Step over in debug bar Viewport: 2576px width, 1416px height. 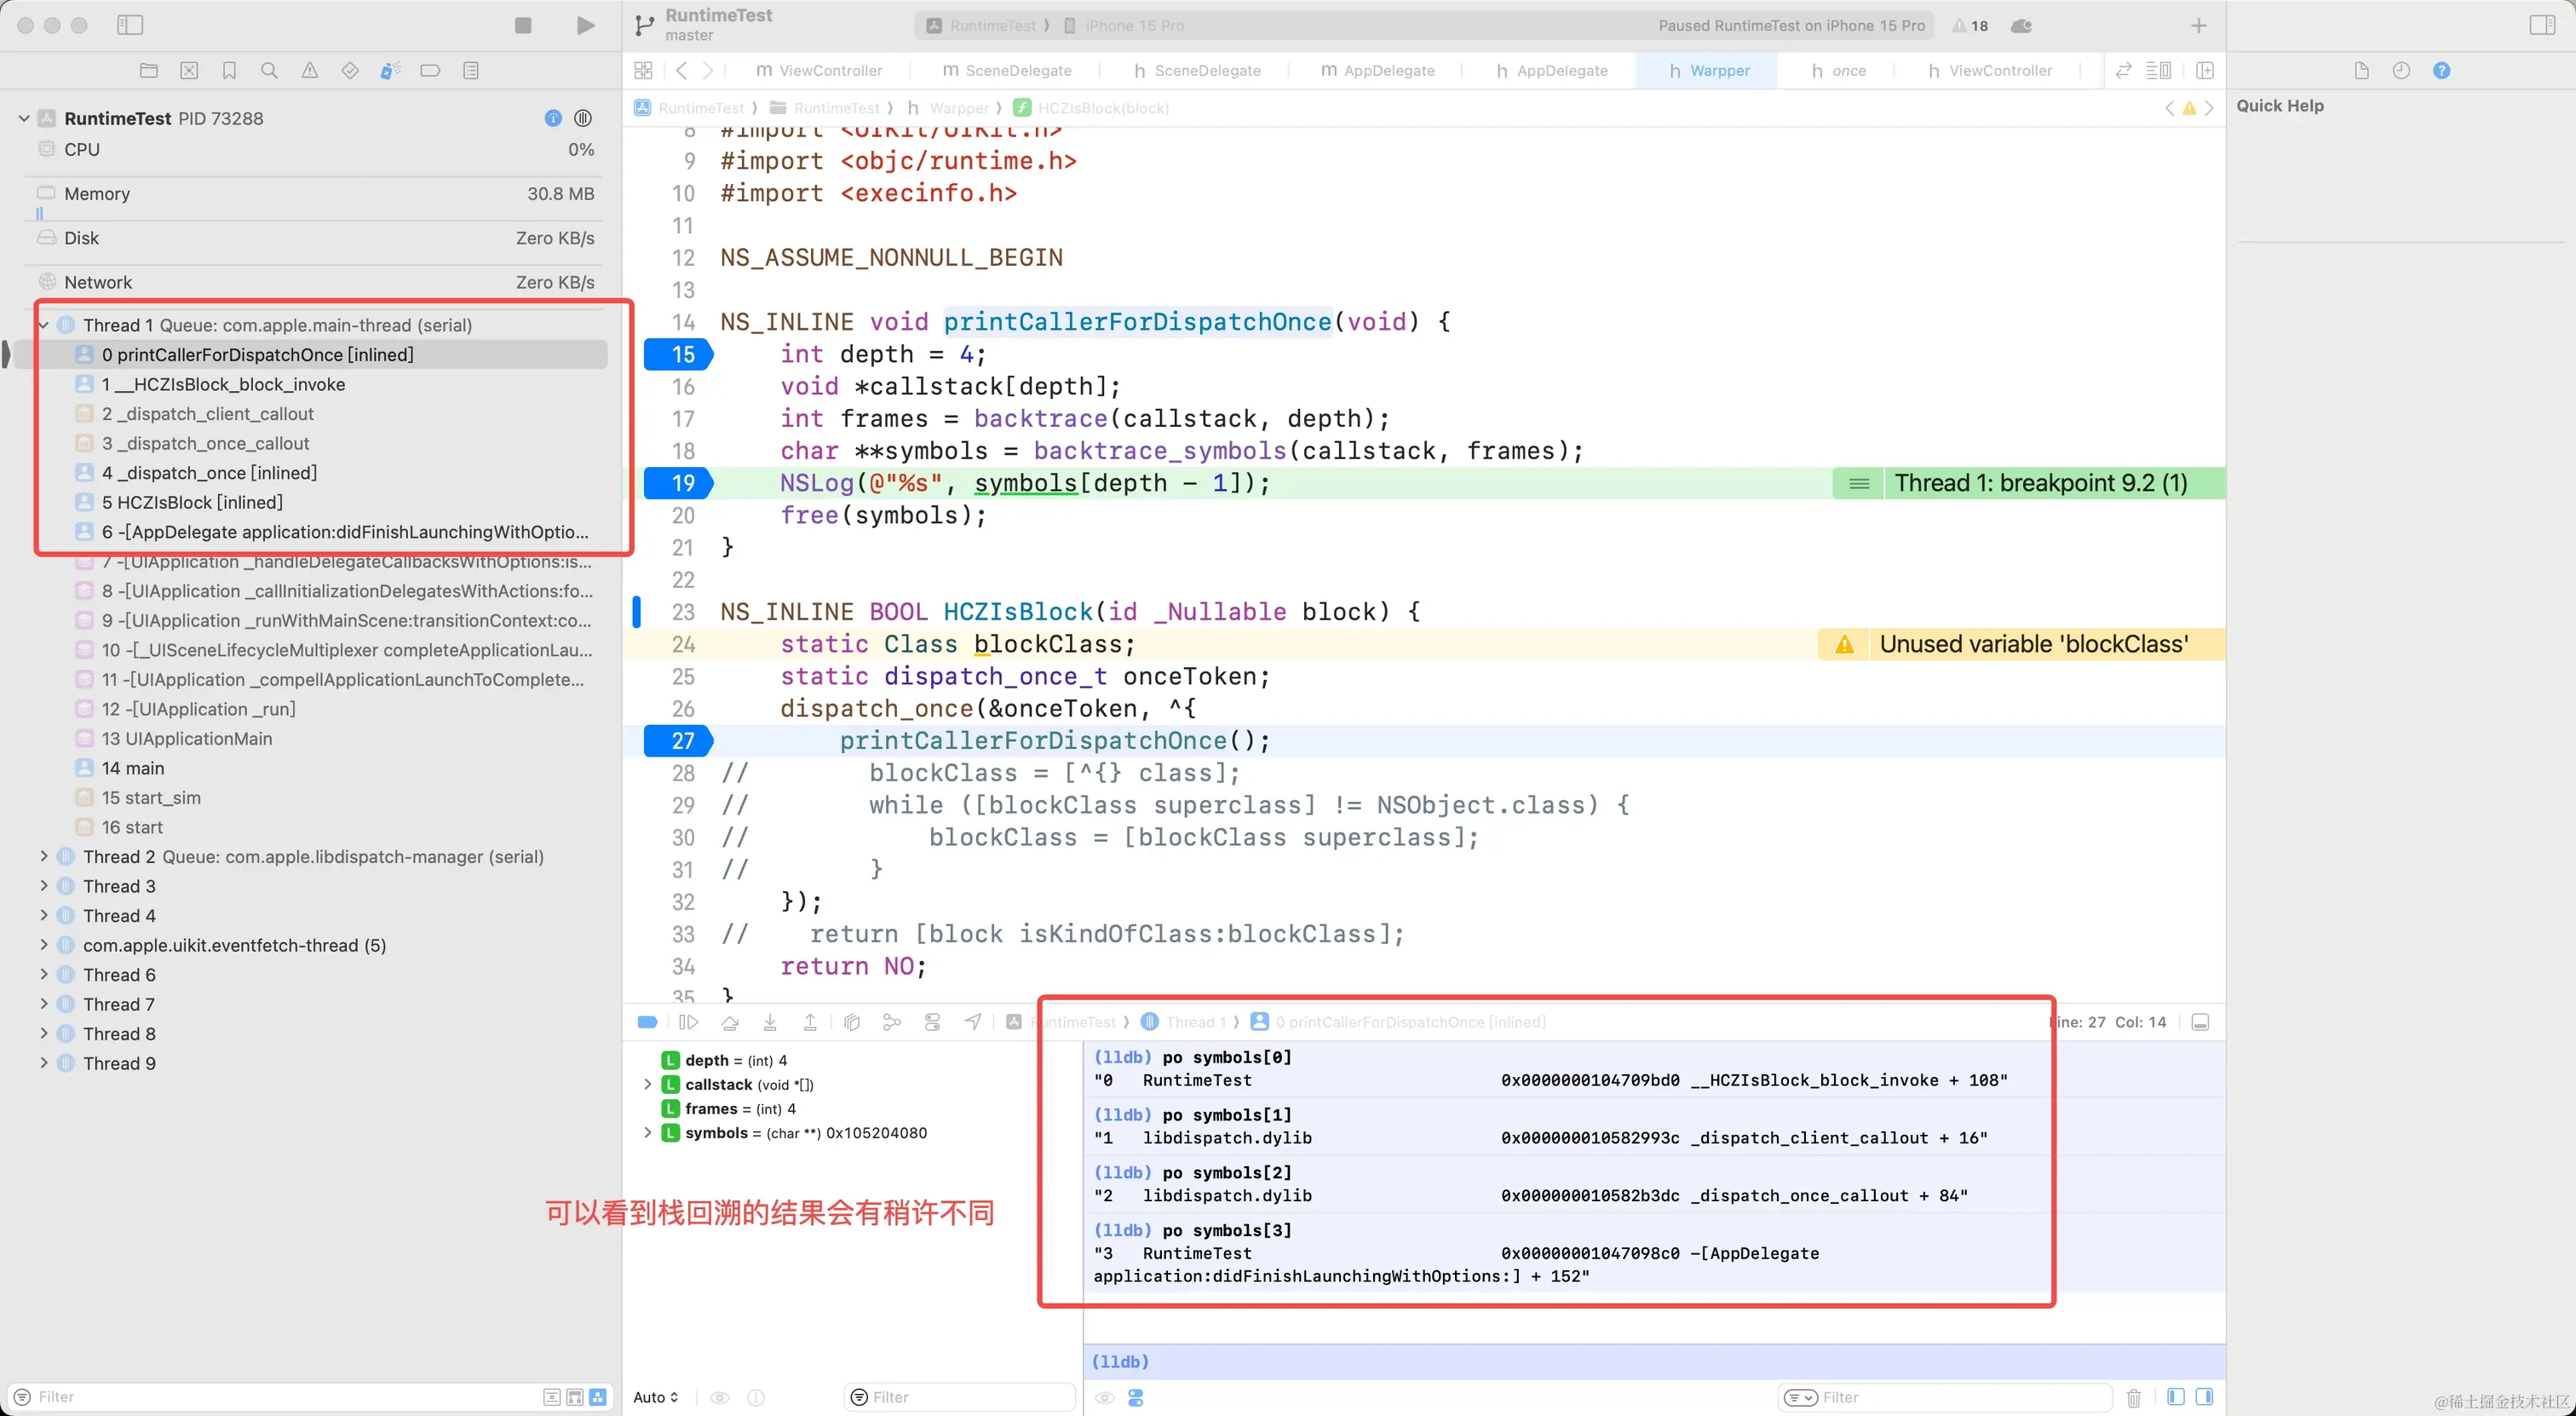point(730,1022)
